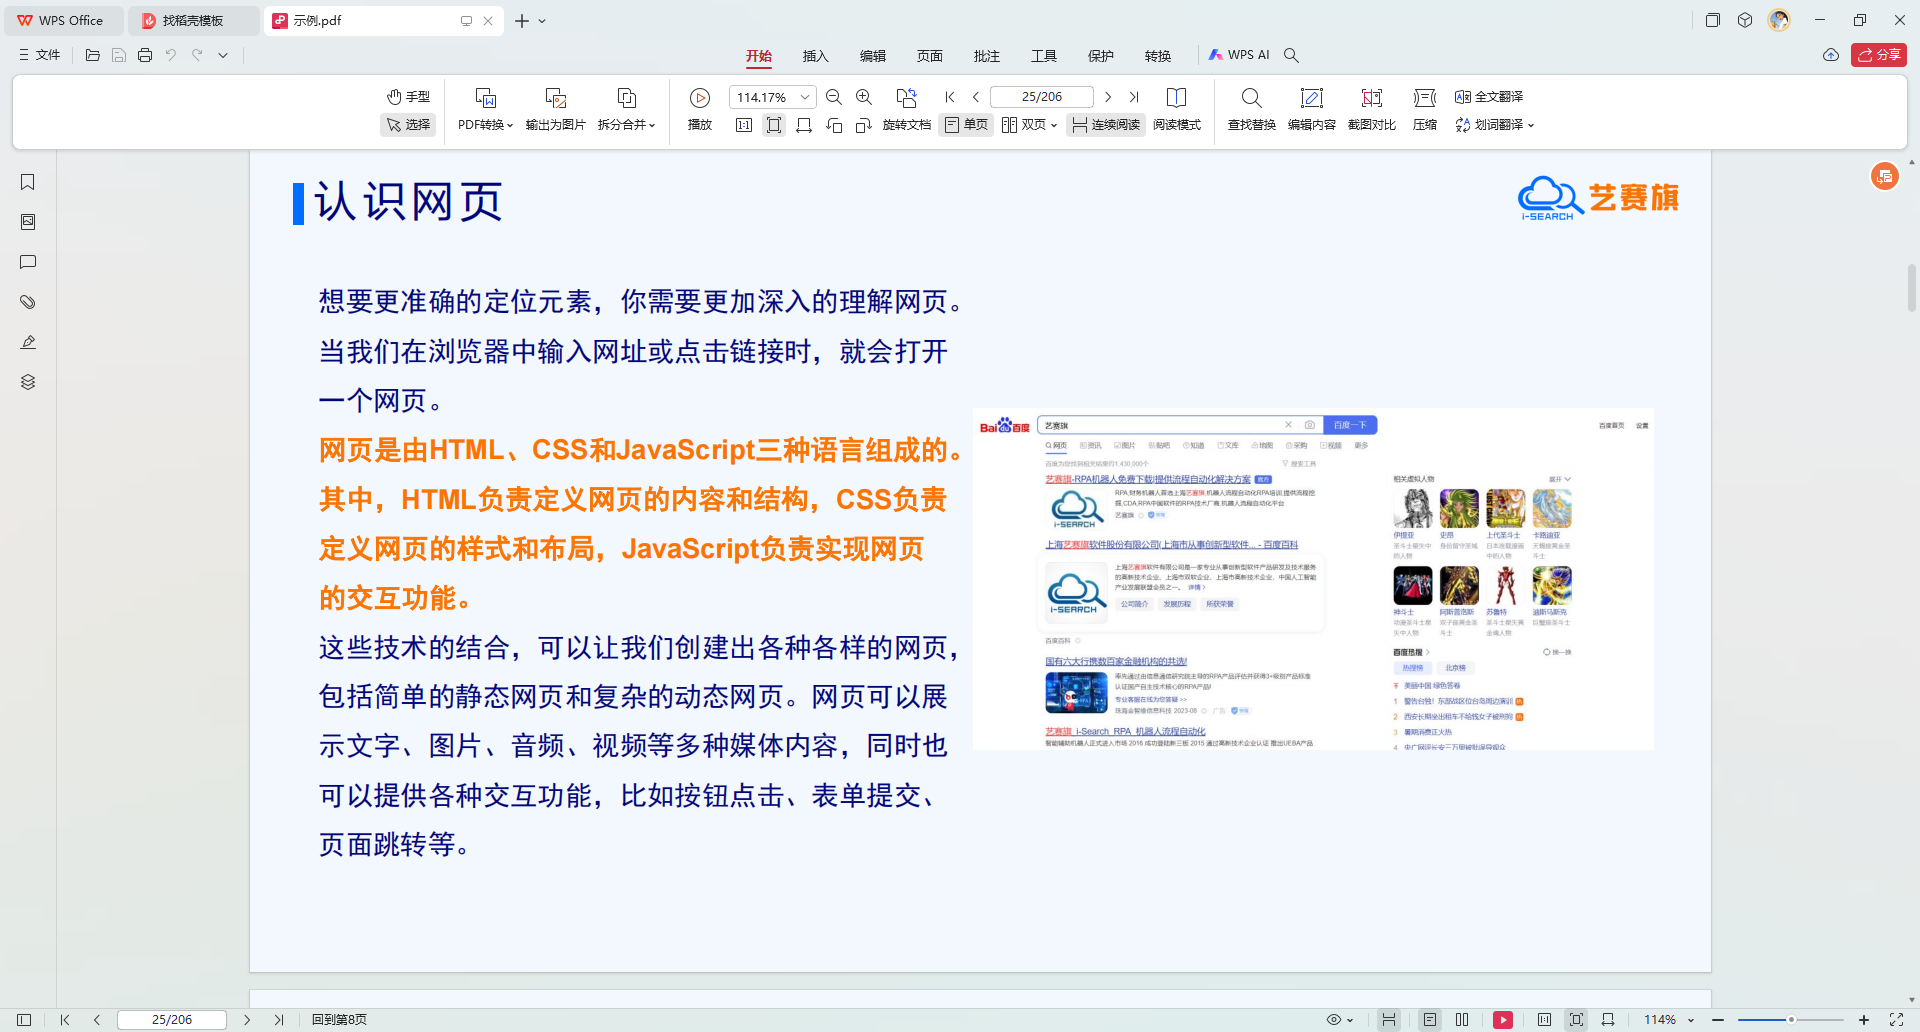Rotate page clockwise in toolbar
Image resolution: width=1920 pixels, height=1032 pixels.
[x=864, y=125]
